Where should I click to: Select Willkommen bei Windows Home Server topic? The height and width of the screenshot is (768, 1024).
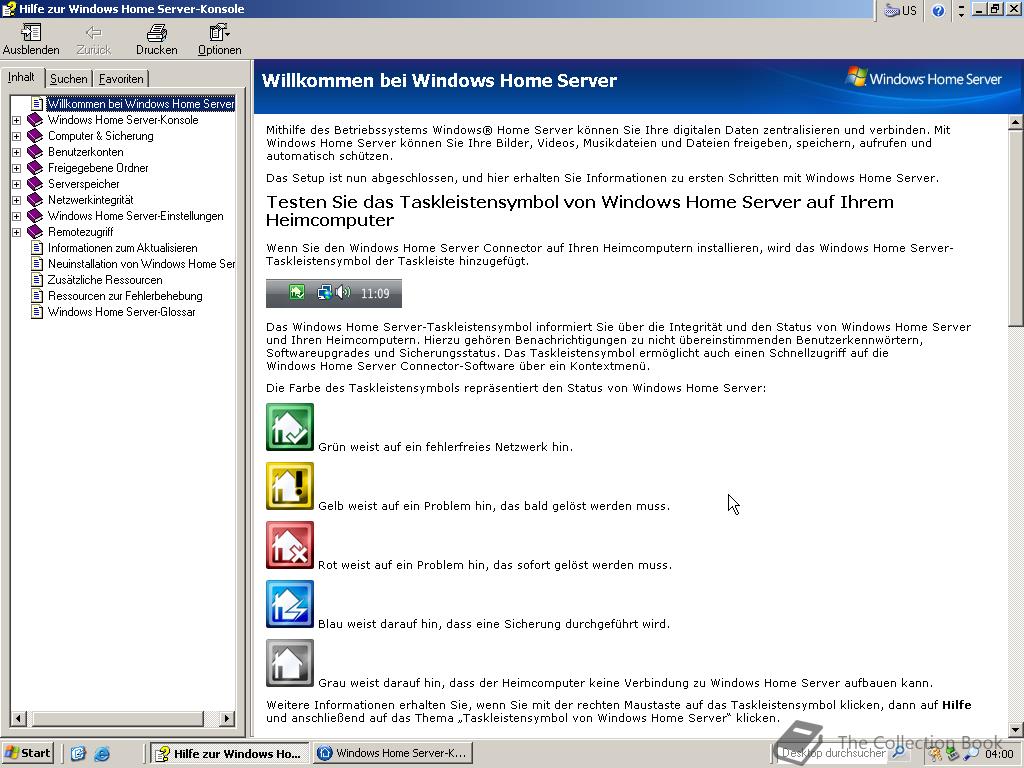(x=140, y=104)
